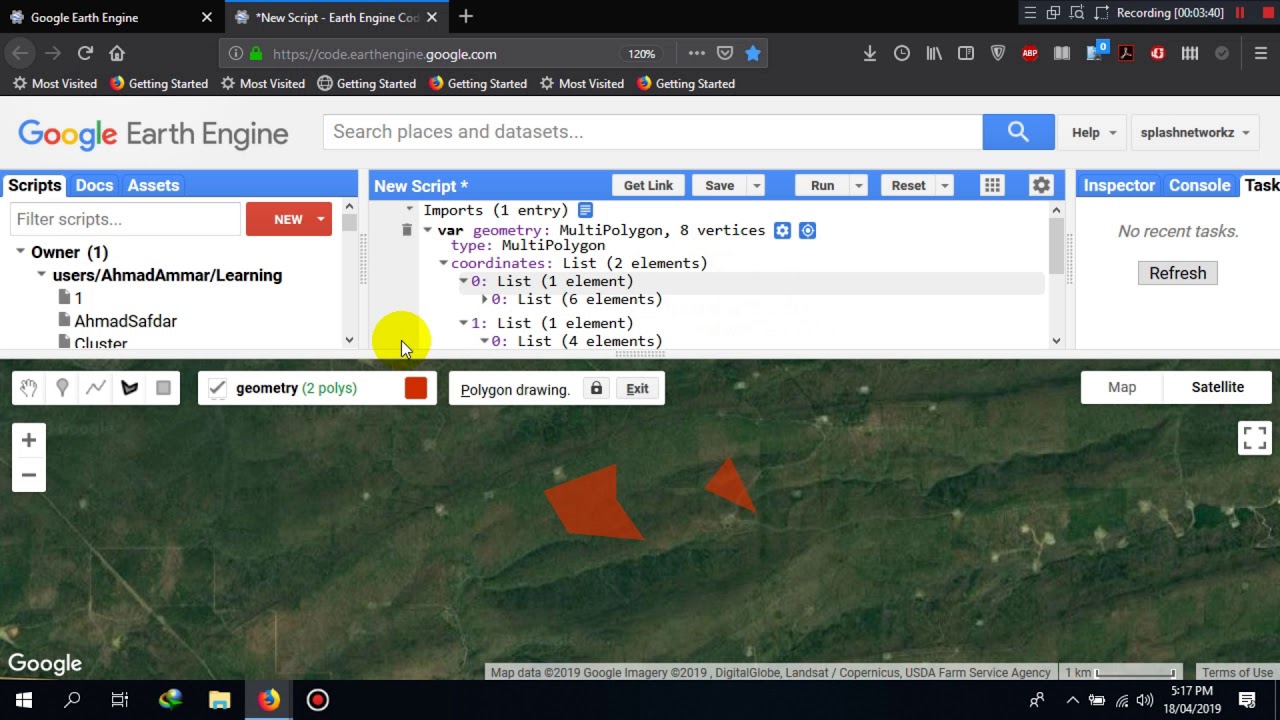This screenshot has width=1280, height=720.
Task: Click the Save button
Action: (x=719, y=185)
